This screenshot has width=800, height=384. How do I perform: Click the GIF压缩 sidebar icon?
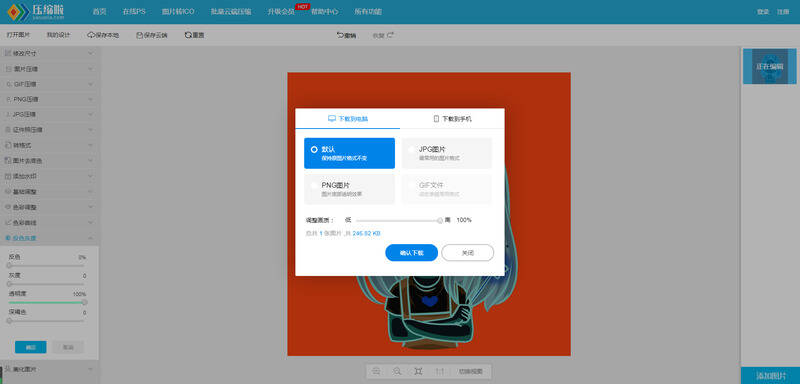tap(8, 84)
